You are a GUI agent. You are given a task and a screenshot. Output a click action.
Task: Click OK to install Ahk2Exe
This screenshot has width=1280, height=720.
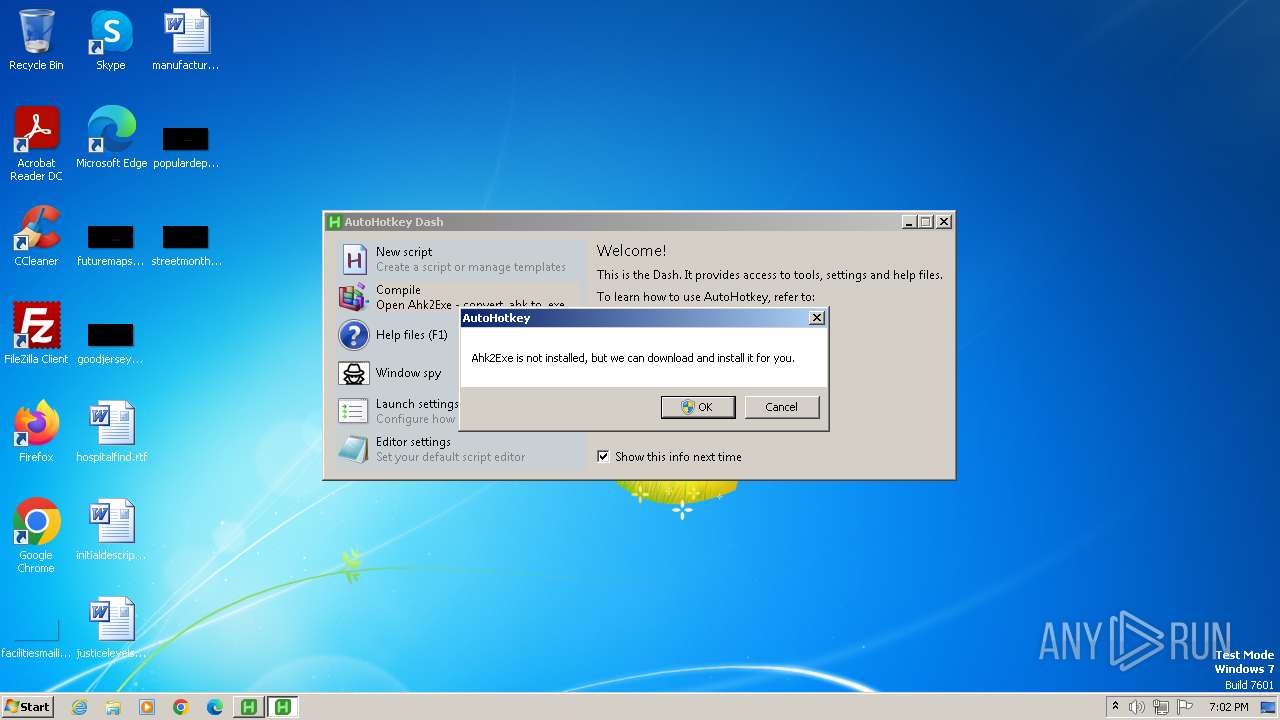[698, 407]
